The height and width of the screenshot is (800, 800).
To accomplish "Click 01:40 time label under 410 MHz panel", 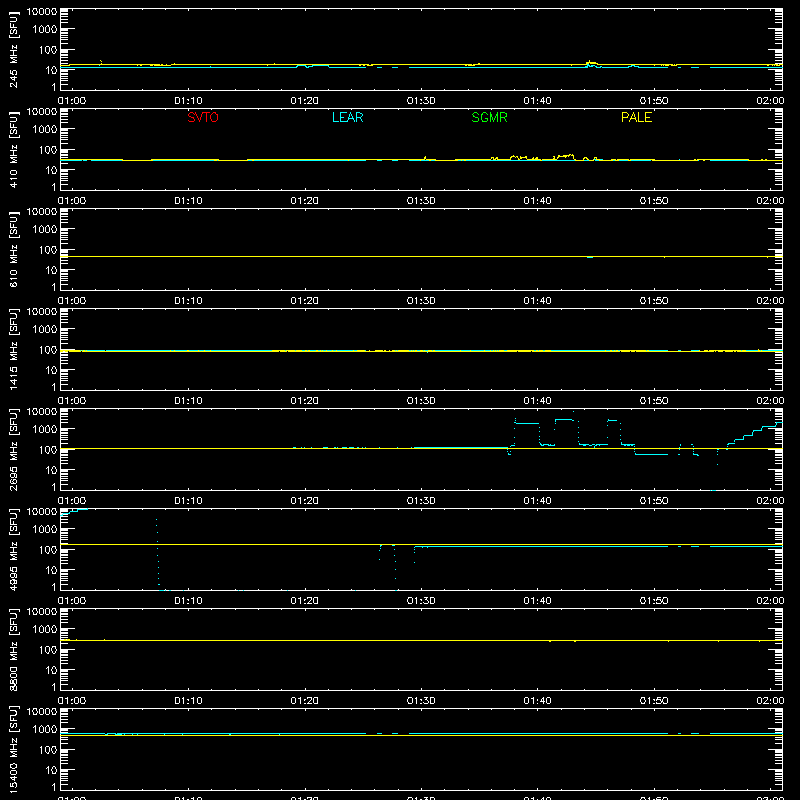I will point(537,201).
